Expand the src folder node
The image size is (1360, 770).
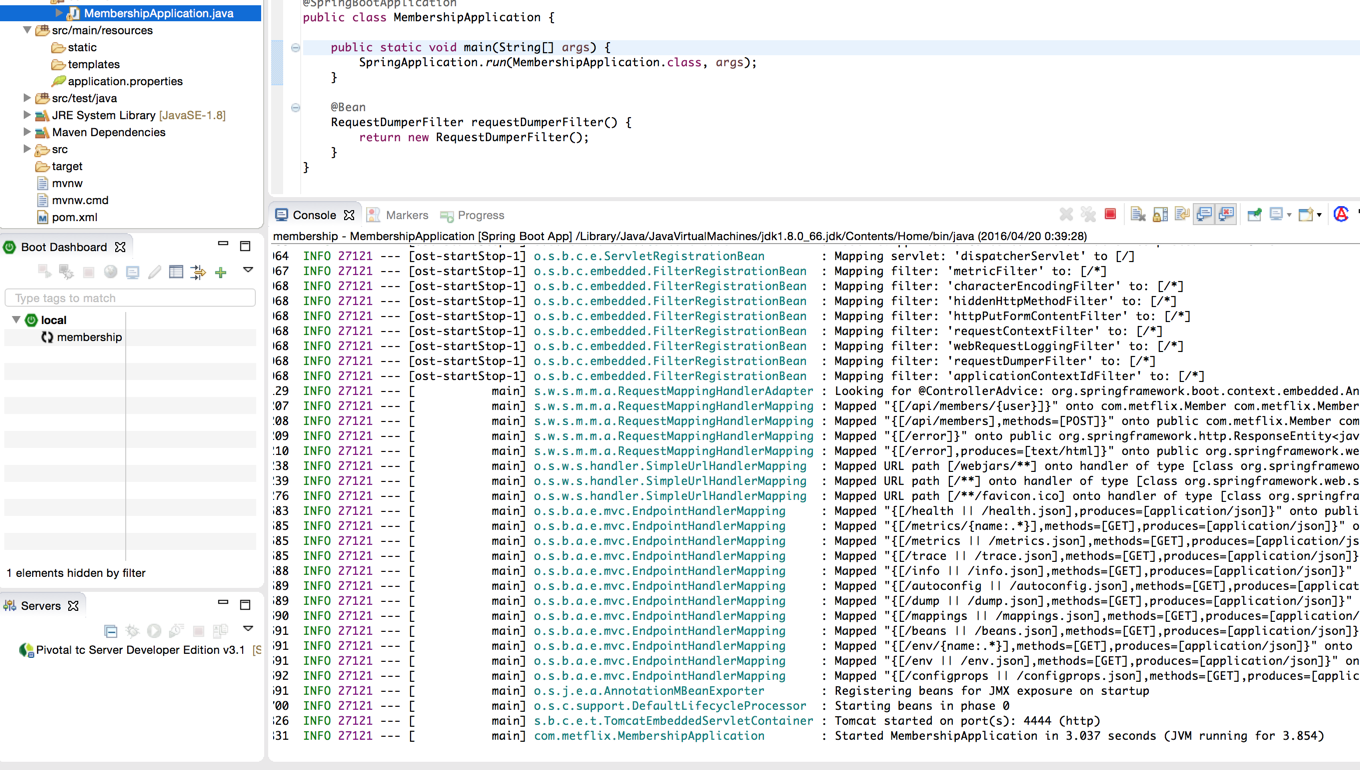[27, 149]
